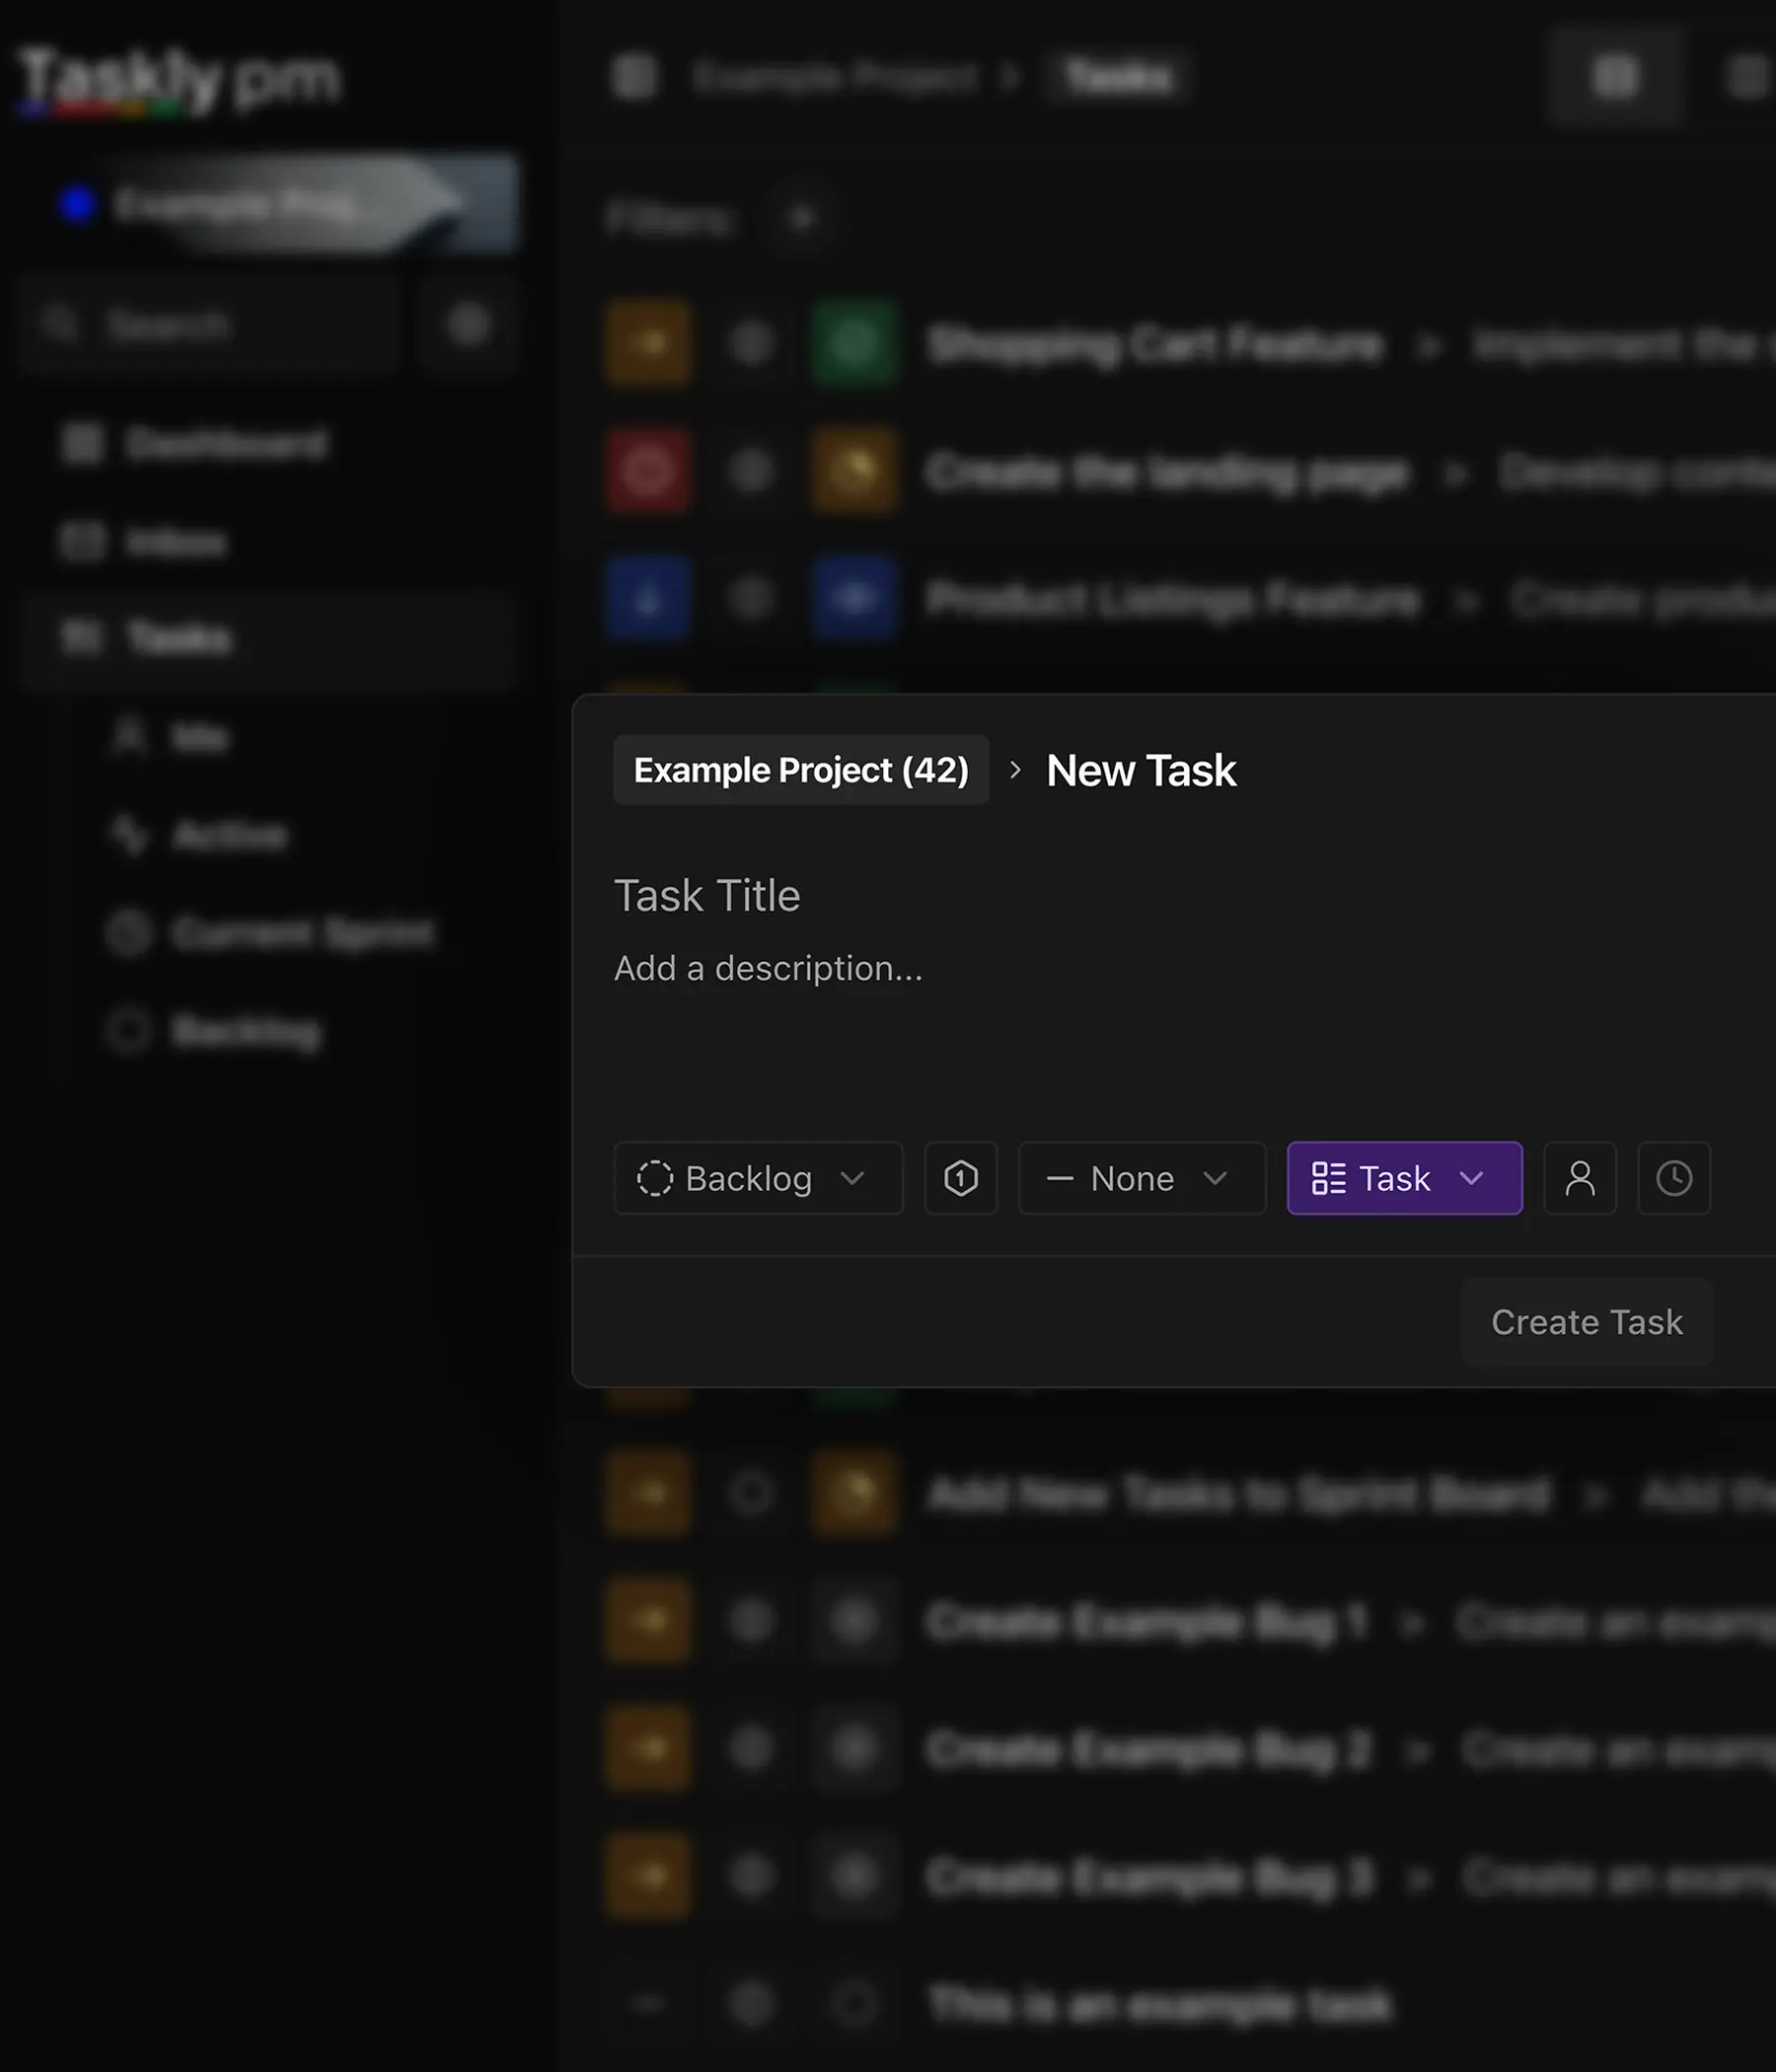Click the Create Task button
The width and height of the screenshot is (1776, 2072).
point(1587,1322)
